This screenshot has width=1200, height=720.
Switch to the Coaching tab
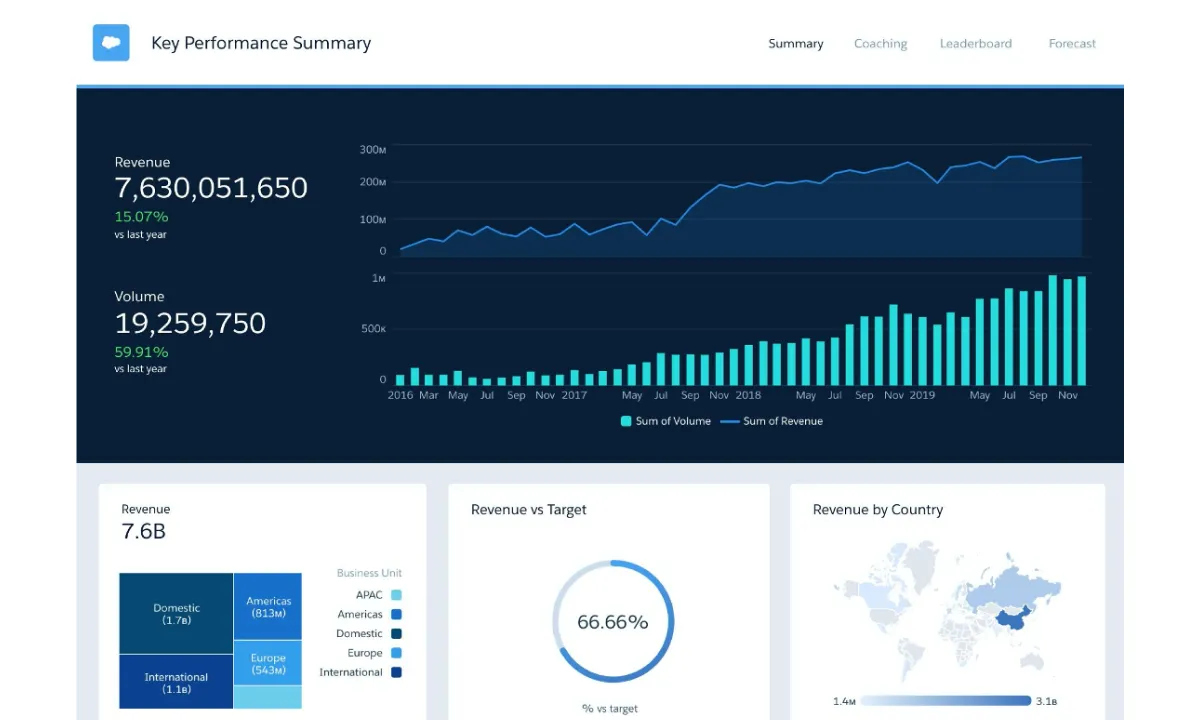coord(880,44)
